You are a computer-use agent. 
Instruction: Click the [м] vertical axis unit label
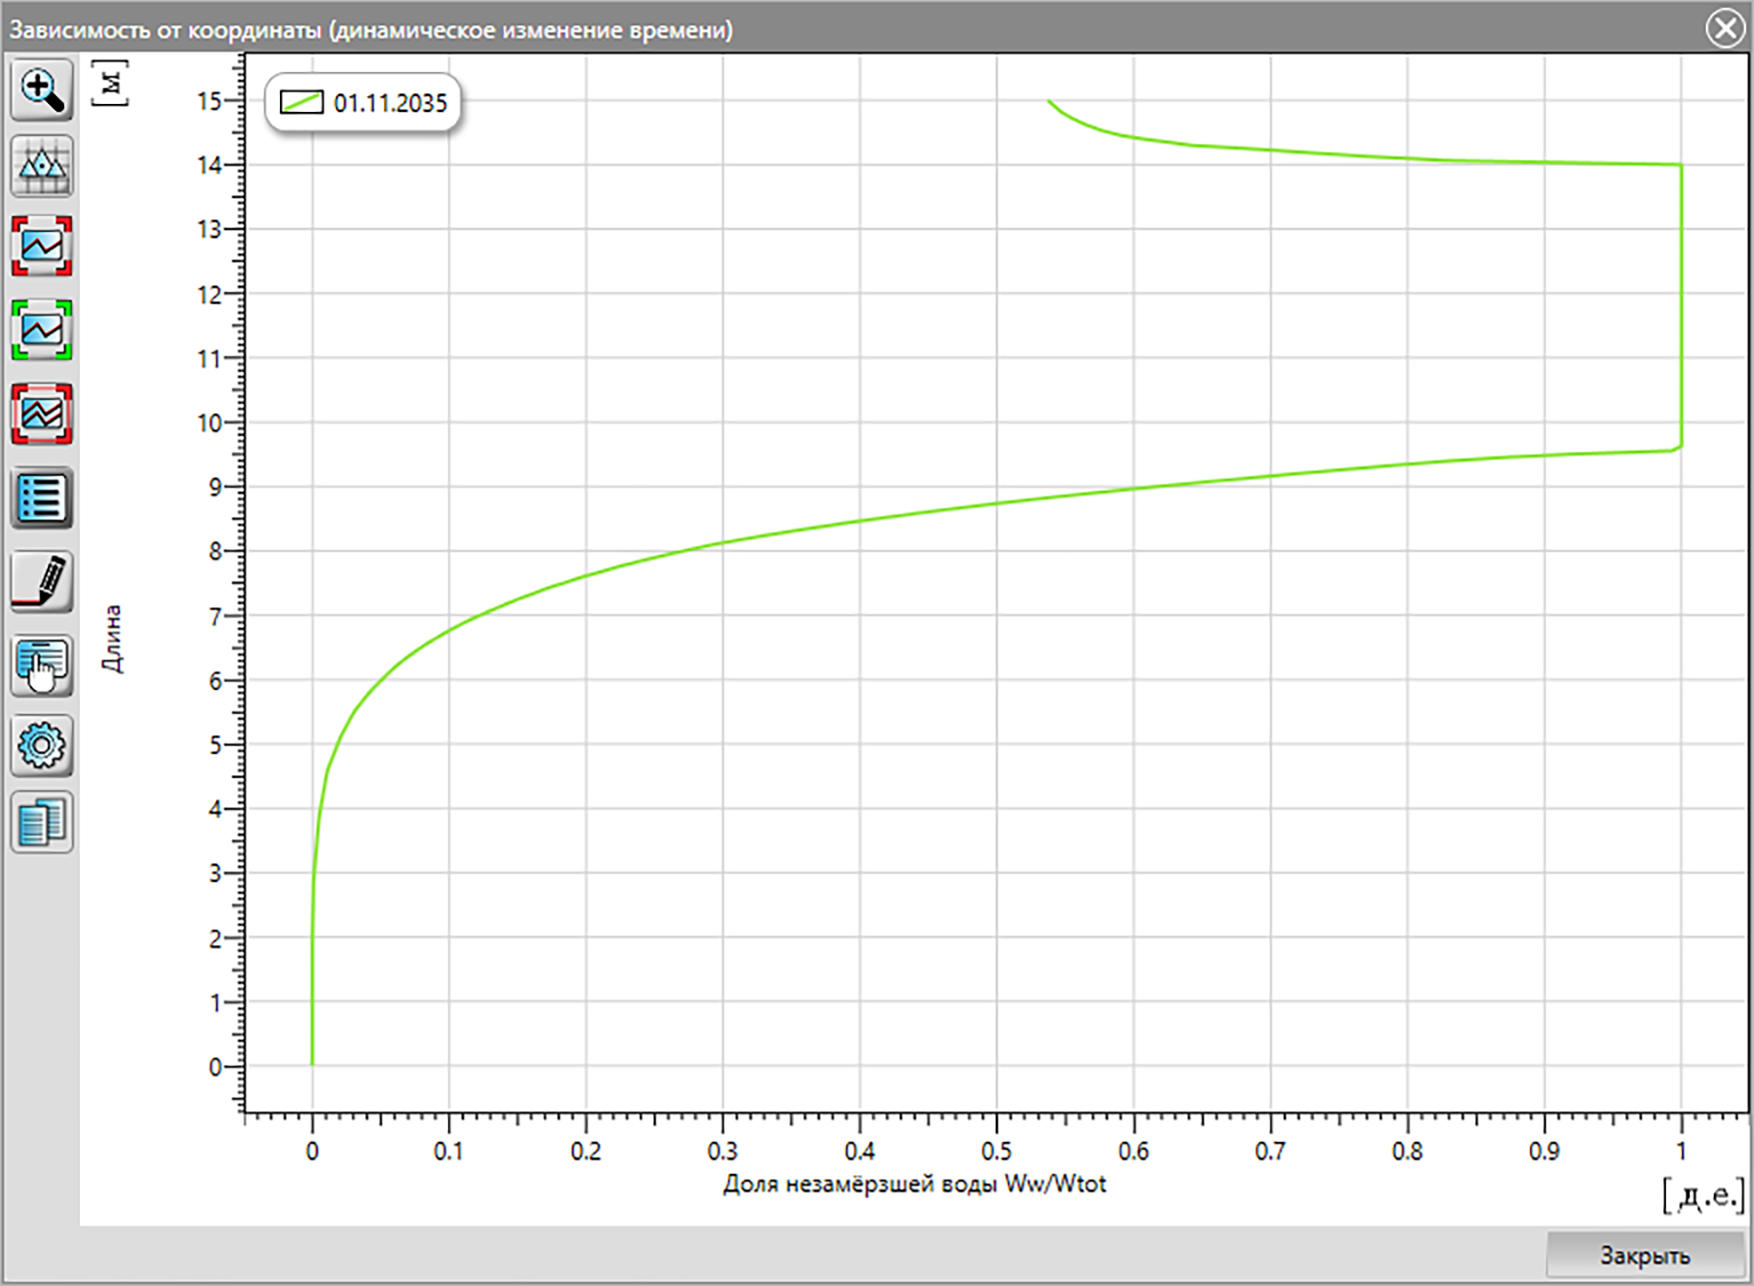(110, 83)
